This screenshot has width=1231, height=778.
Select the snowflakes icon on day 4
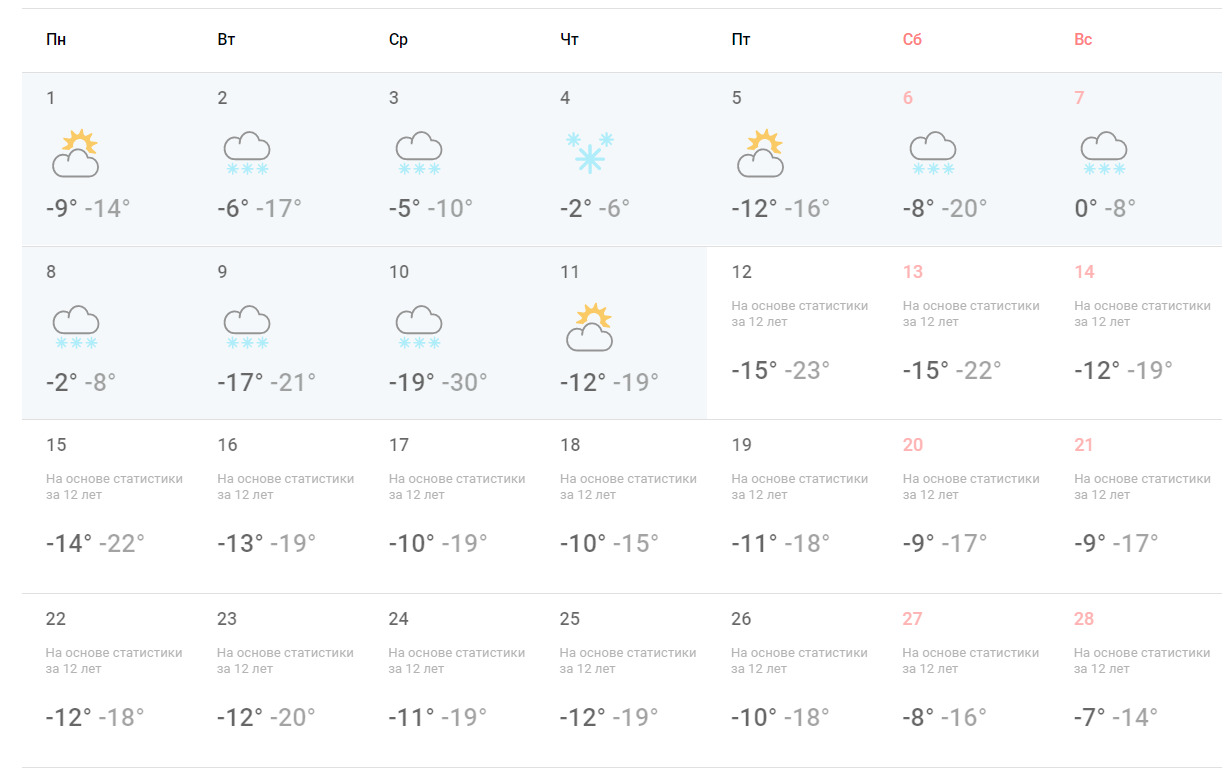(589, 153)
